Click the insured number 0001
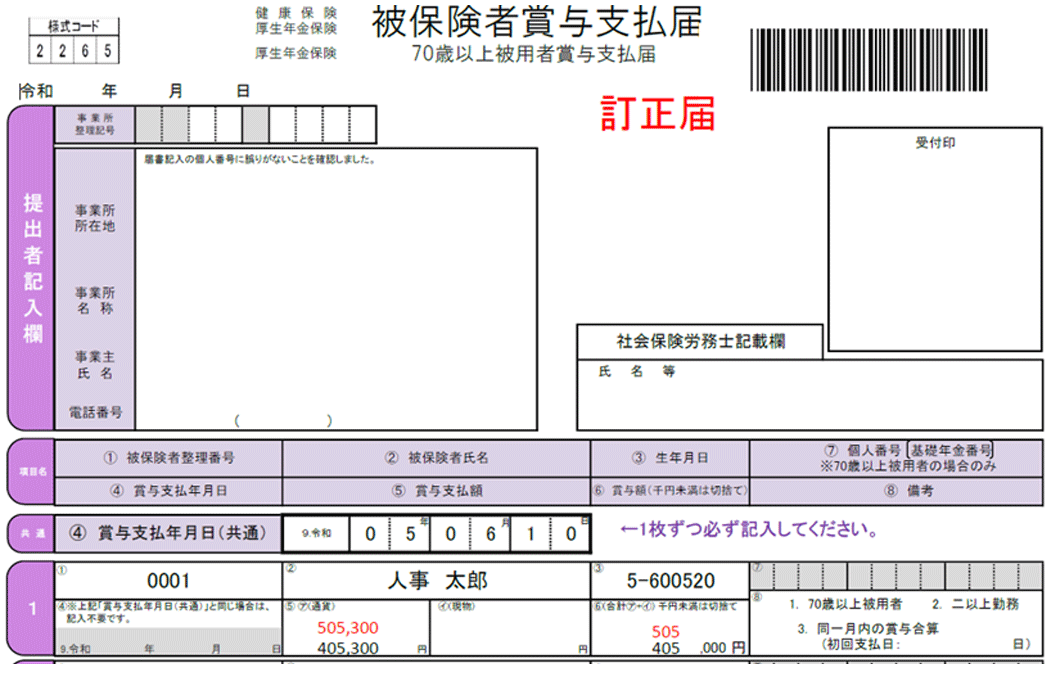Screen dimensions: 1050x682 (169, 581)
